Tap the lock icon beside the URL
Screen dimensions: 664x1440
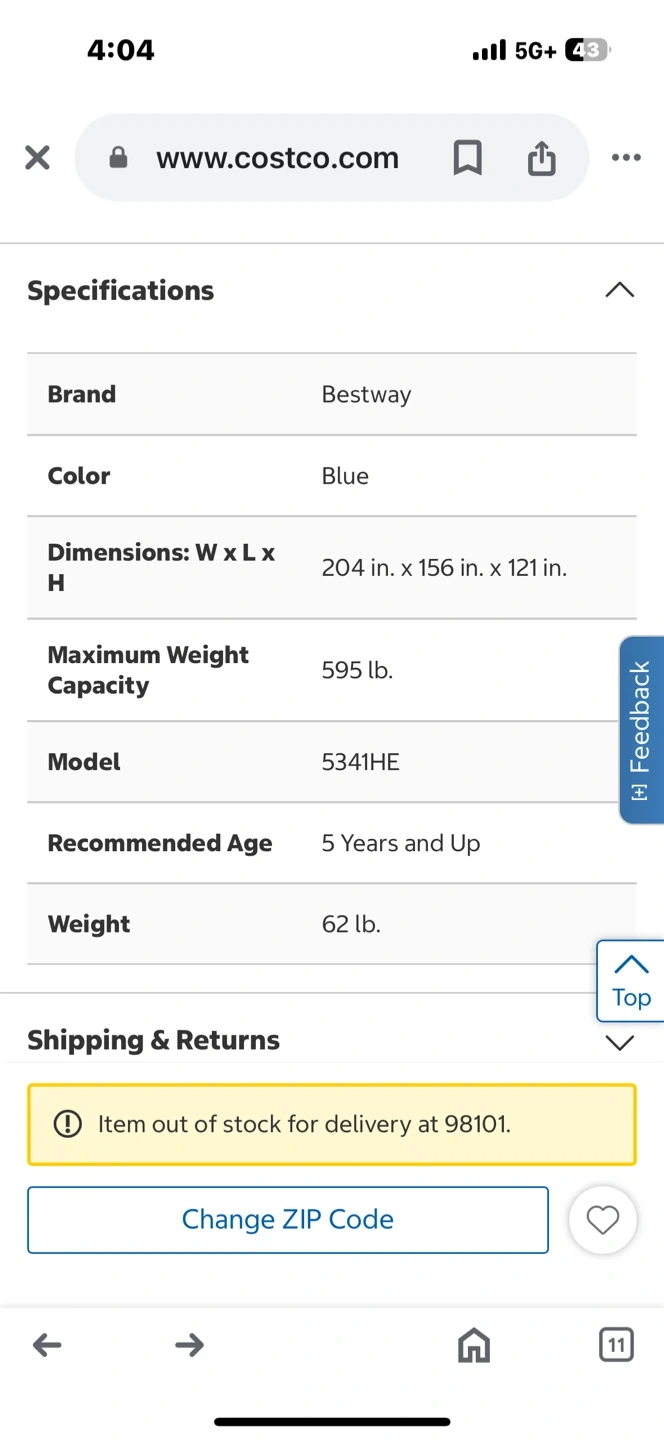[x=118, y=158]
